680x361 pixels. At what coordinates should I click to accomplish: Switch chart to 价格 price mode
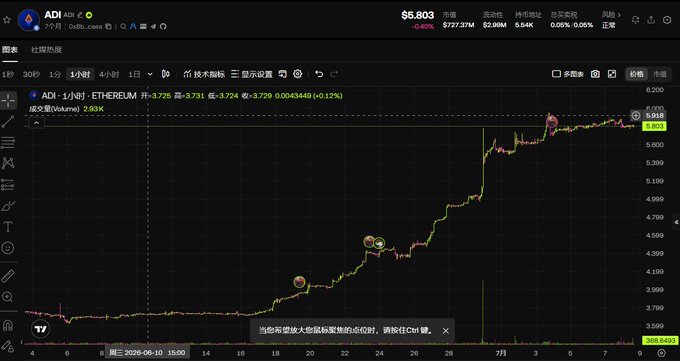[x=637, y=74]
